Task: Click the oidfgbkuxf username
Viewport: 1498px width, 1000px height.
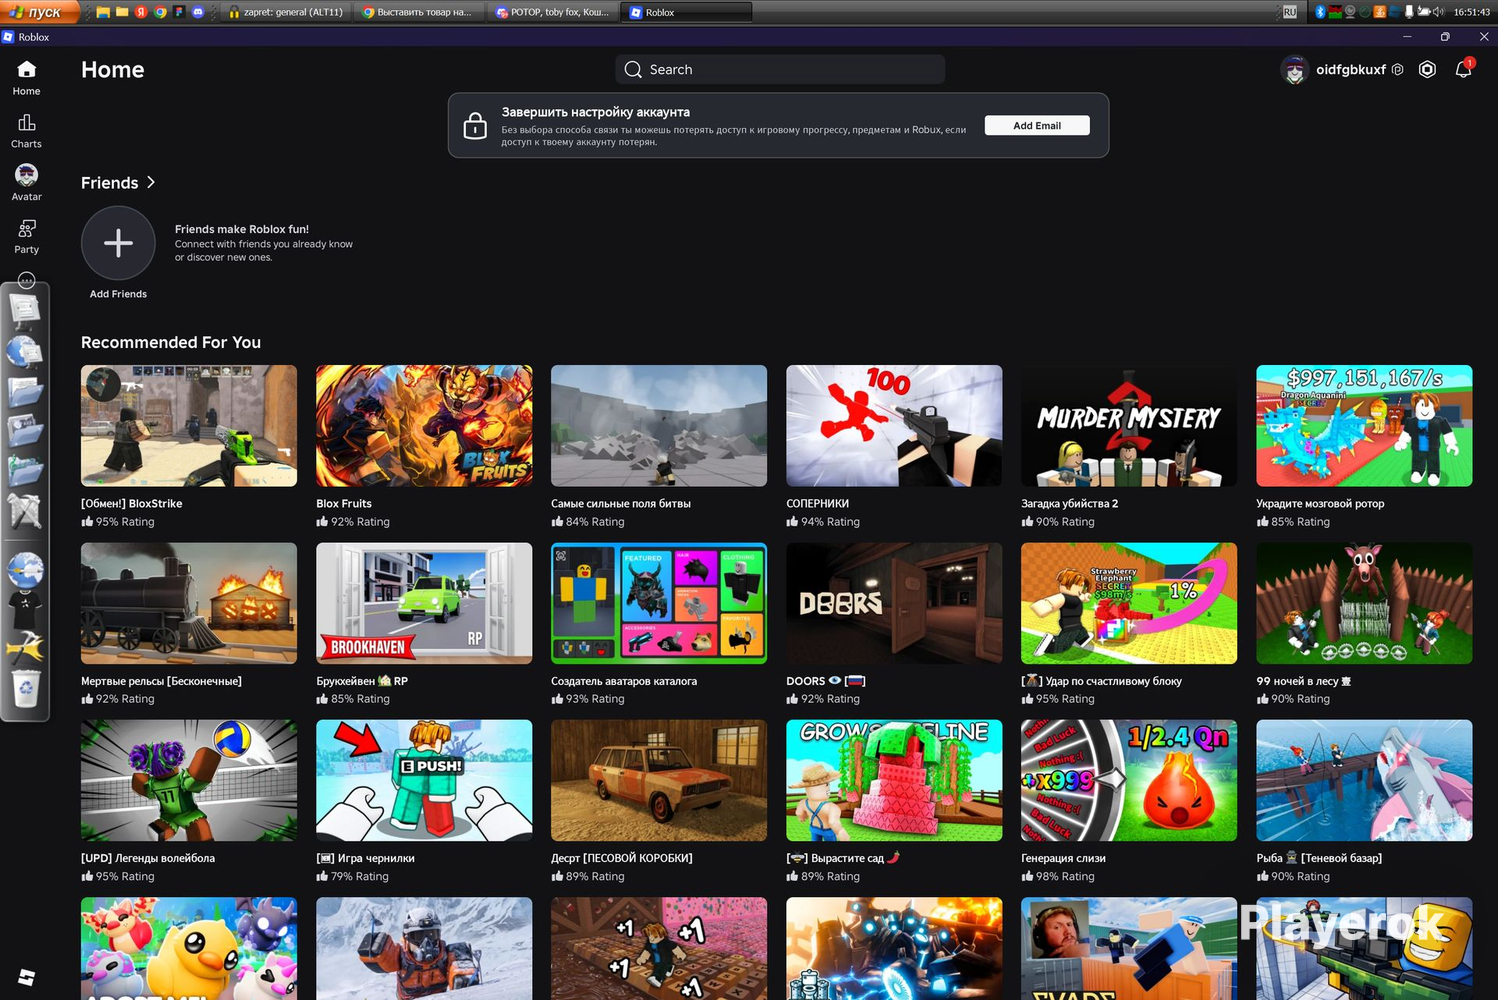Action: coord(1351,70)
